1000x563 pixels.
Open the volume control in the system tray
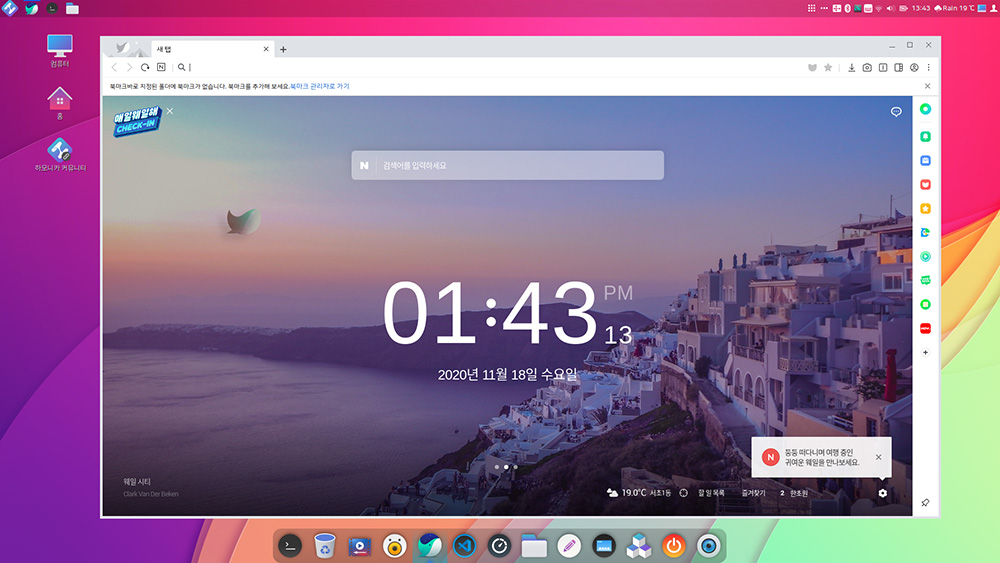[890, 8]
